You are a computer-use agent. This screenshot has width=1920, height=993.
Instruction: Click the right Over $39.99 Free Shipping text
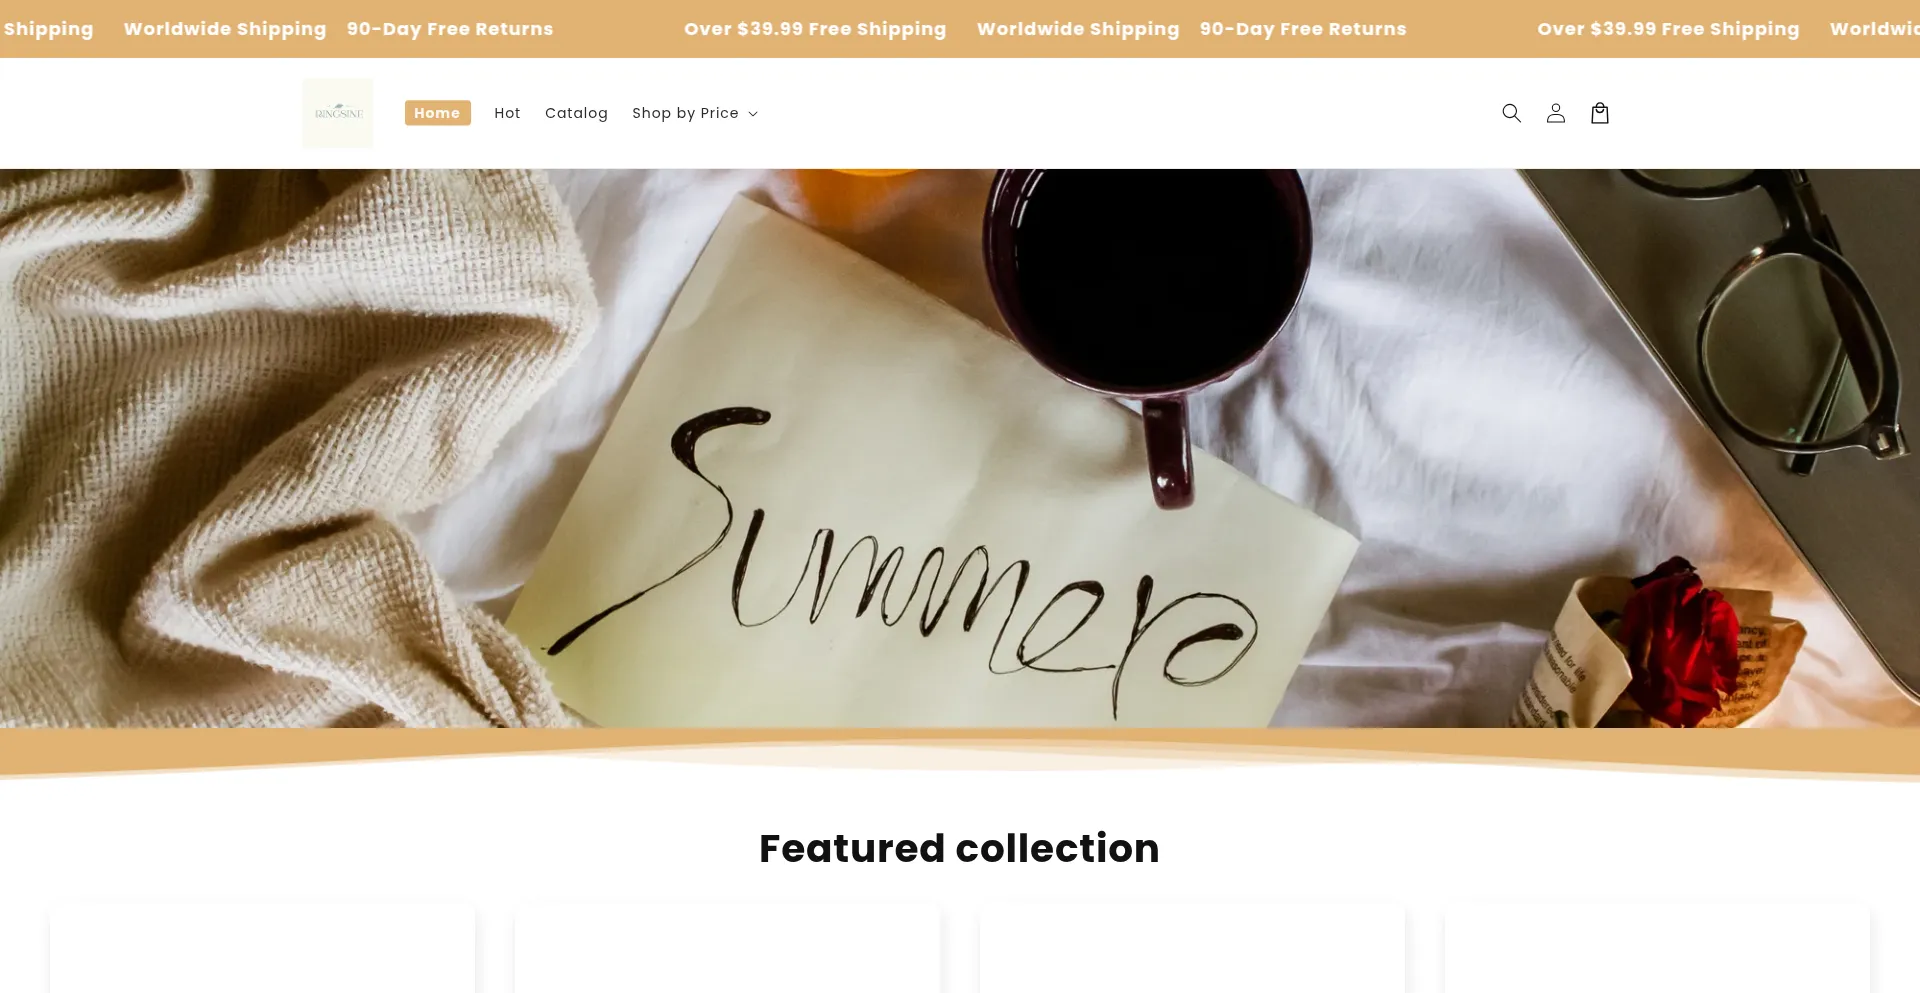(1668, 29)
